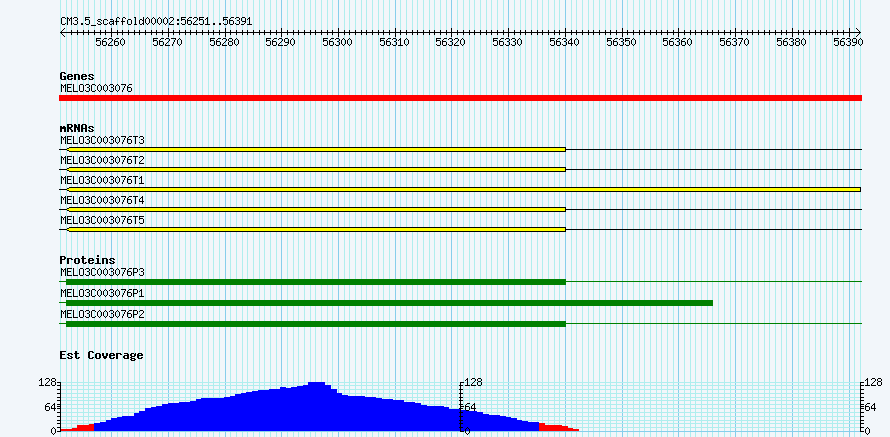The image size is (890, 437).
Task: Click the MELO3C003076P3 label text
Action: 102,272
